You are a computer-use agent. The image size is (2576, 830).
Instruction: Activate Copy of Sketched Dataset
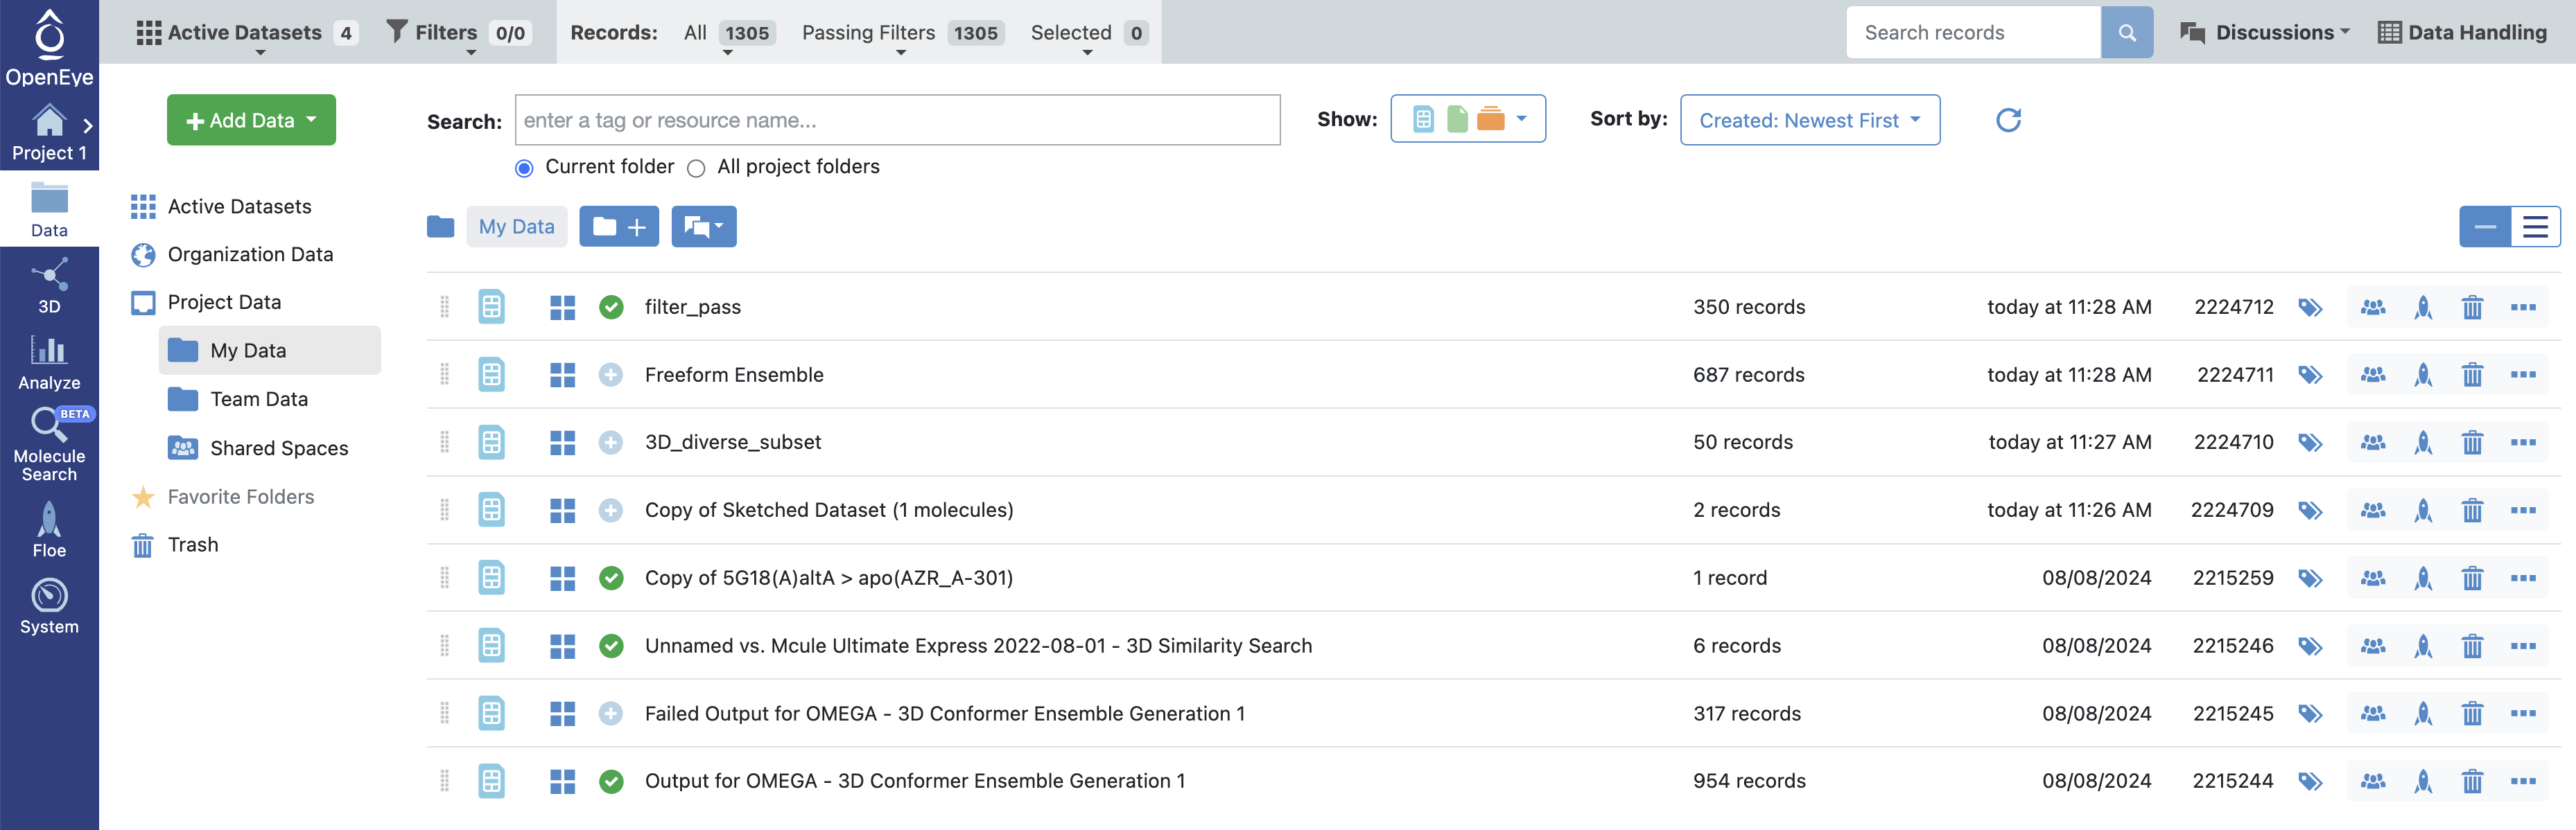click(x=611, y=510)
